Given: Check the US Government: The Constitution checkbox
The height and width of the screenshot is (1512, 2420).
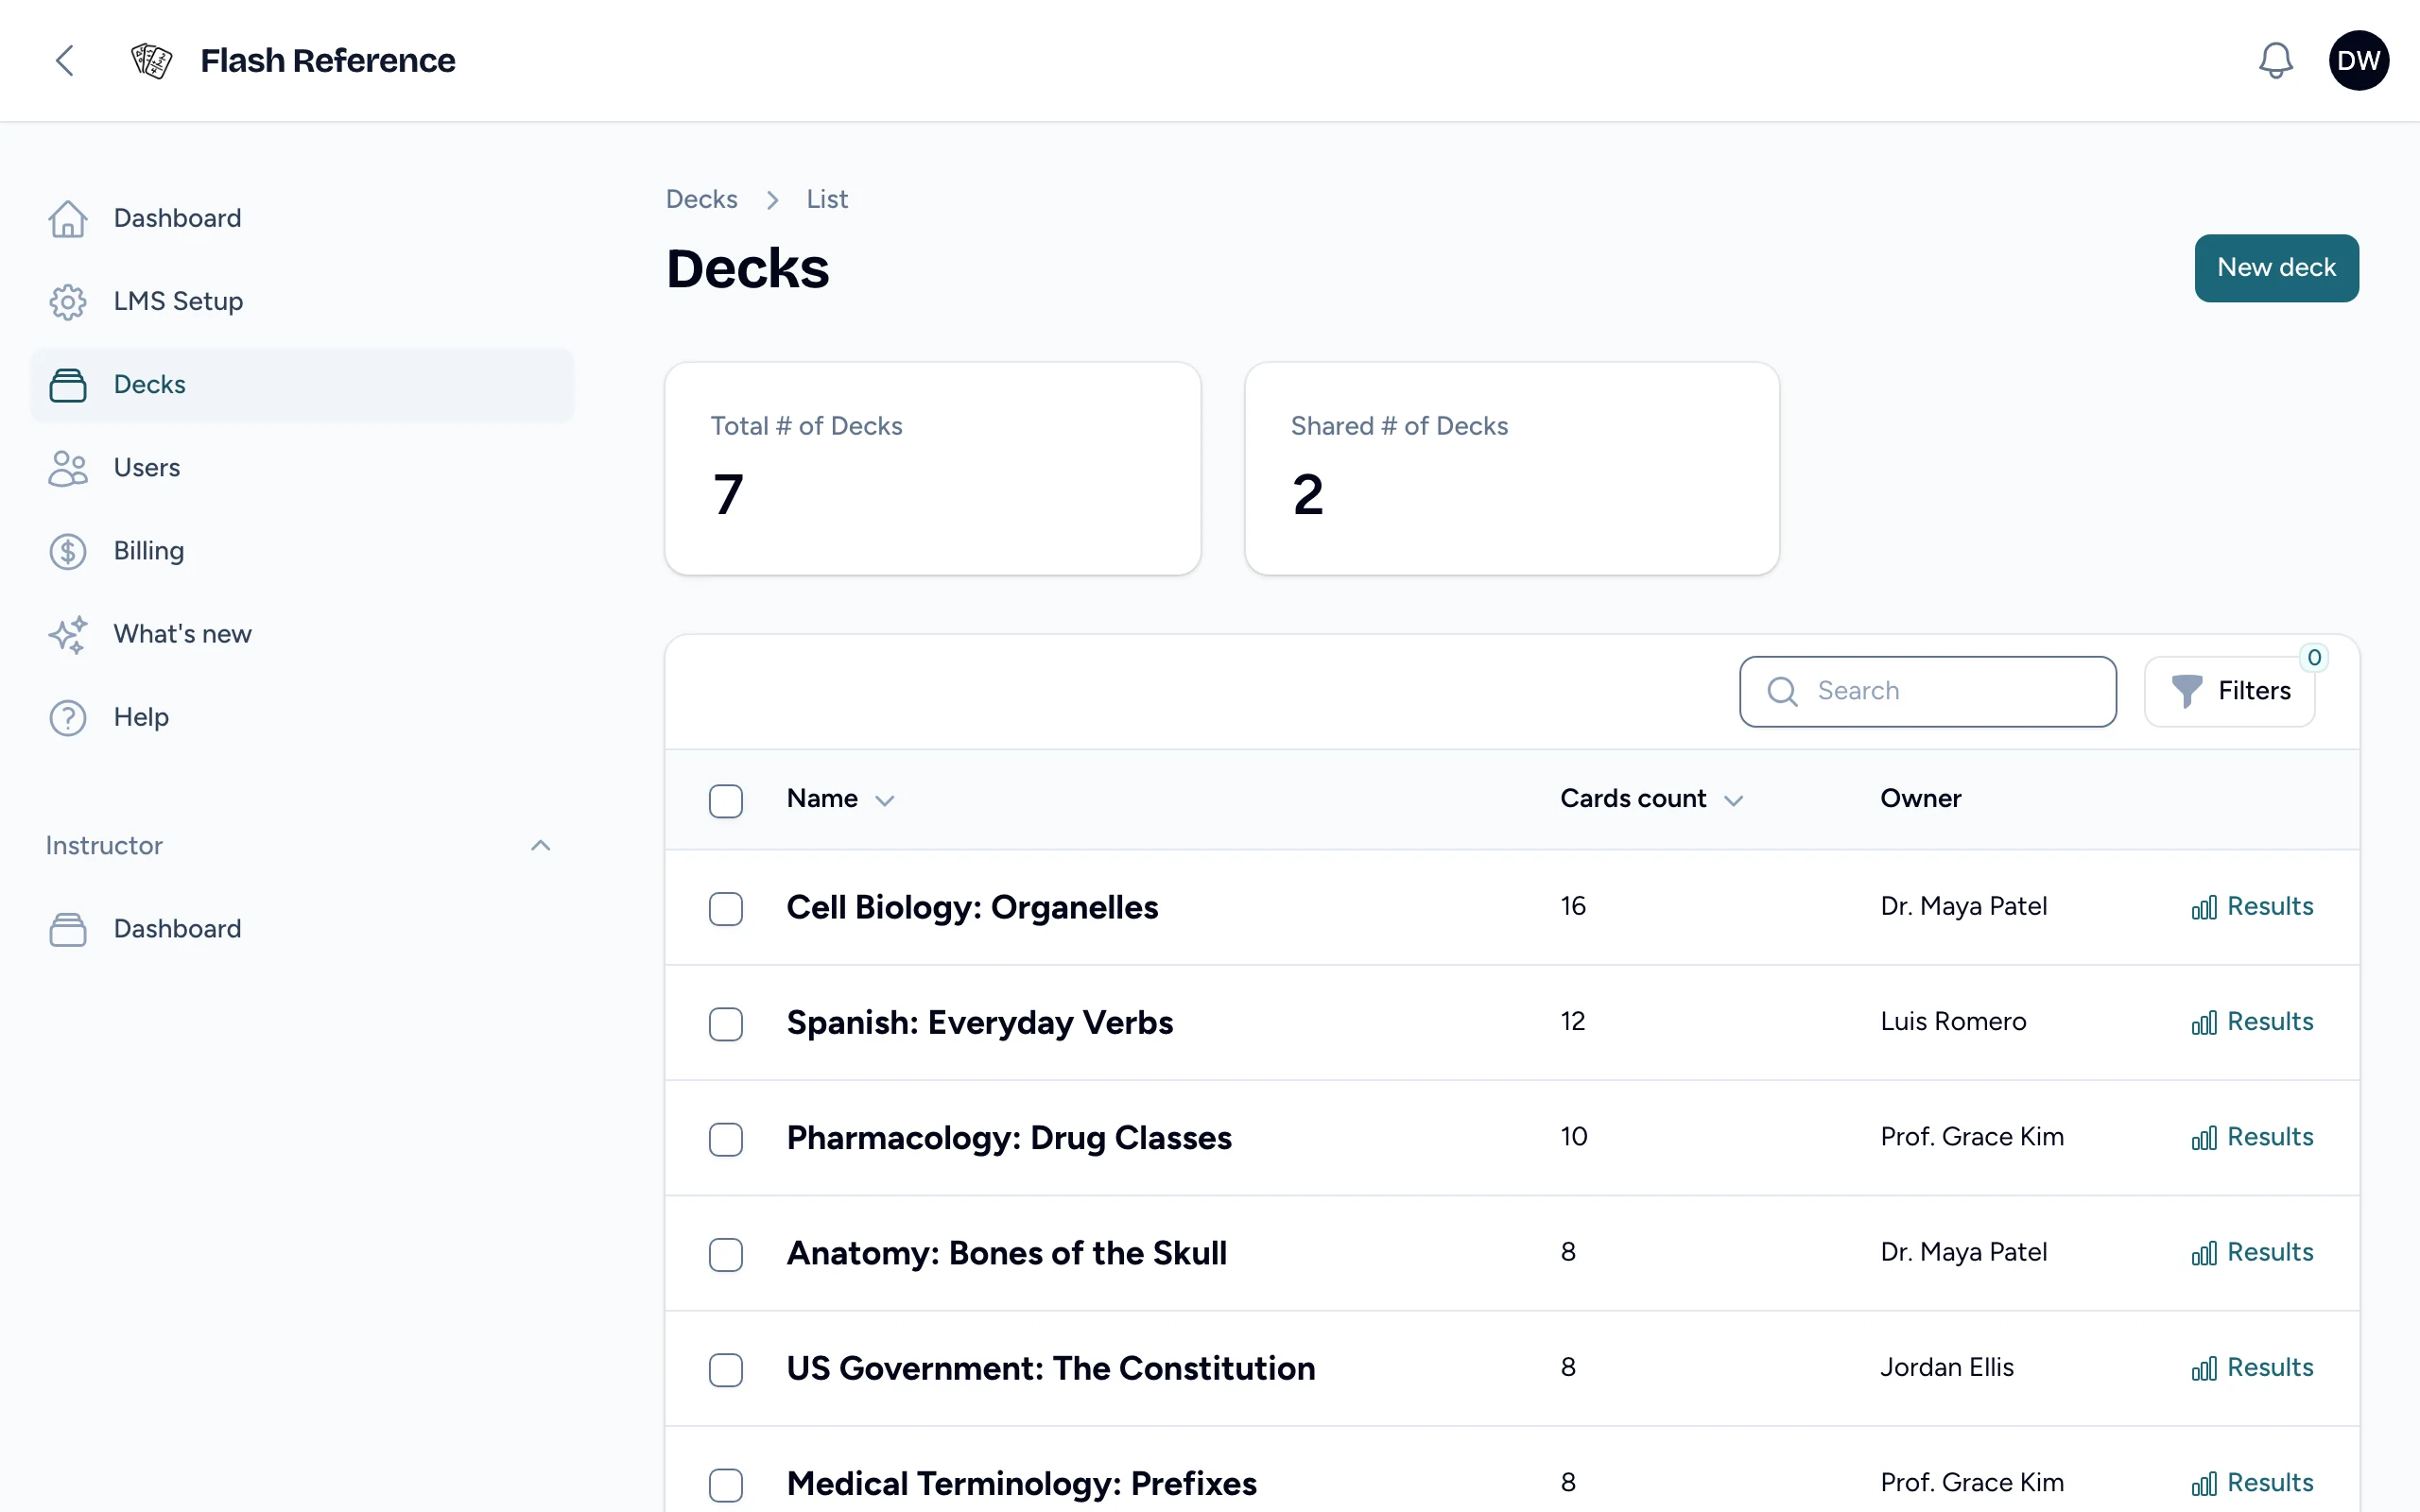Looking at the screenshot, I should click(726, 1369).
